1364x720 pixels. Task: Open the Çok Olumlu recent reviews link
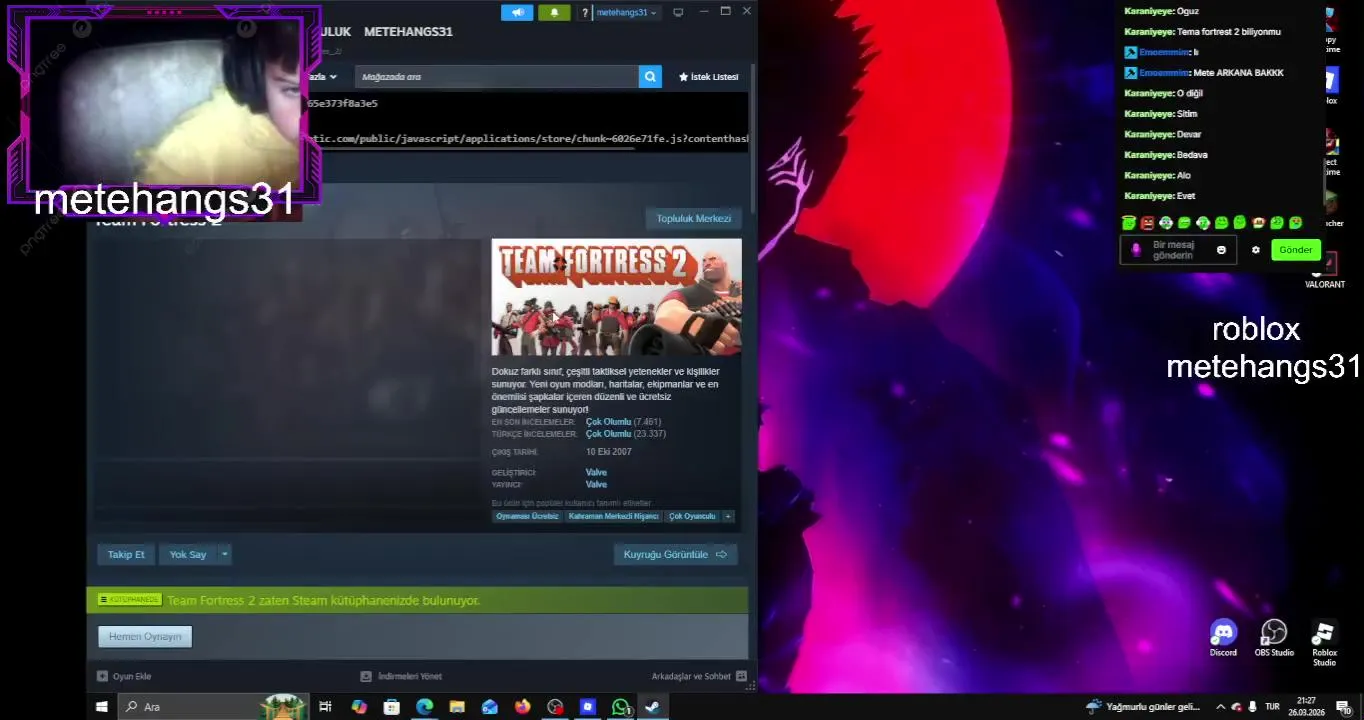pos(608,422)
